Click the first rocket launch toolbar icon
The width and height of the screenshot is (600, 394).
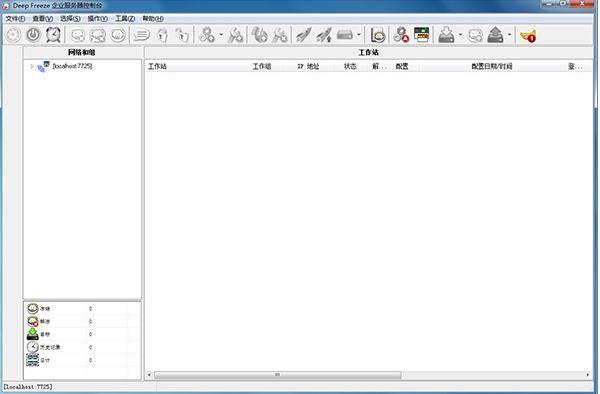(x=304, y=35)
